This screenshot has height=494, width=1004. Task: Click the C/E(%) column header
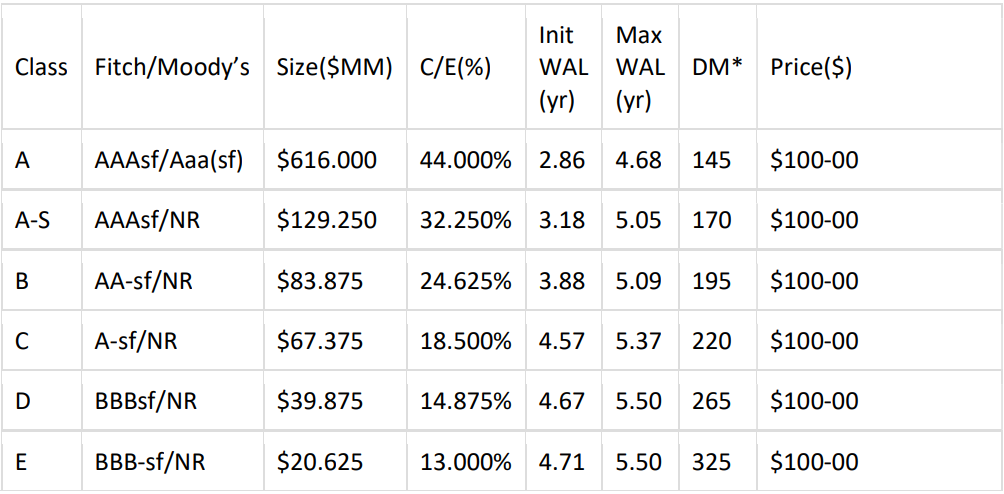click(x=455, y=68)
